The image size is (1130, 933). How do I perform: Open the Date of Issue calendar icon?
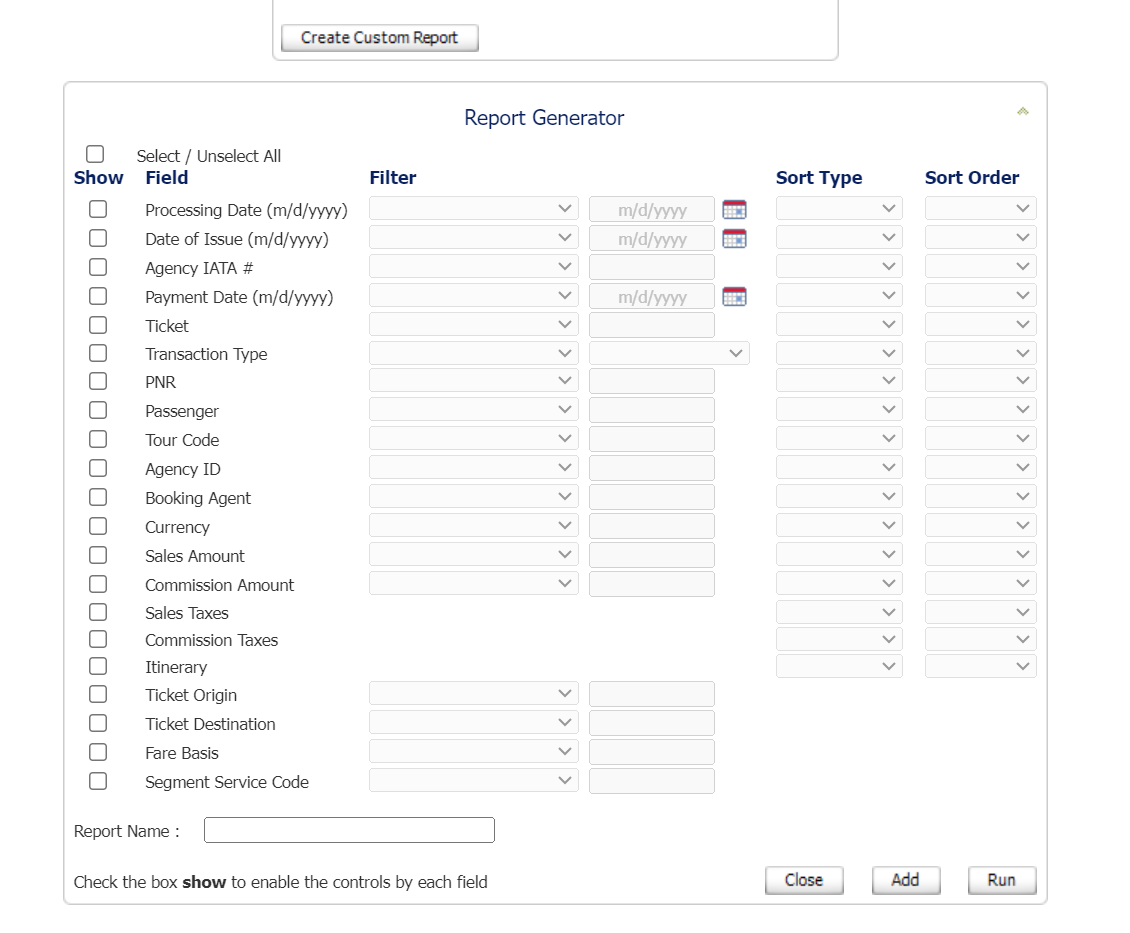click(734, 239)
